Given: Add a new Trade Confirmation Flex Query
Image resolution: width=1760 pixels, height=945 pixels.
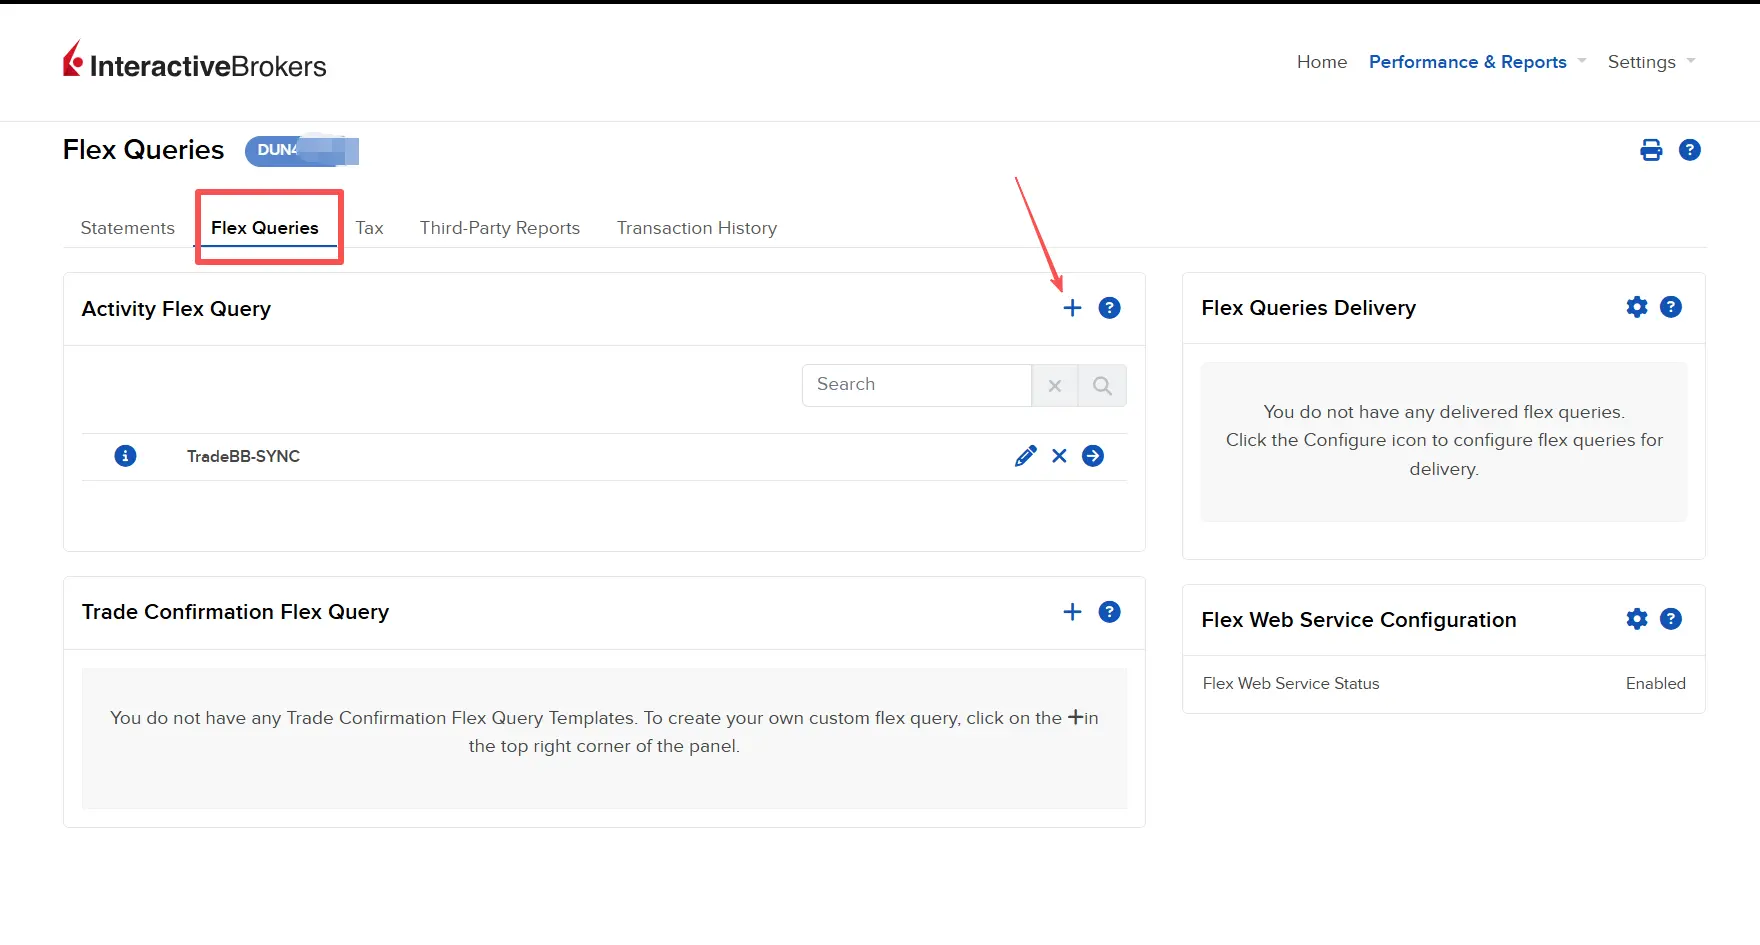Looking at the screenshot, I should 1072,612.
